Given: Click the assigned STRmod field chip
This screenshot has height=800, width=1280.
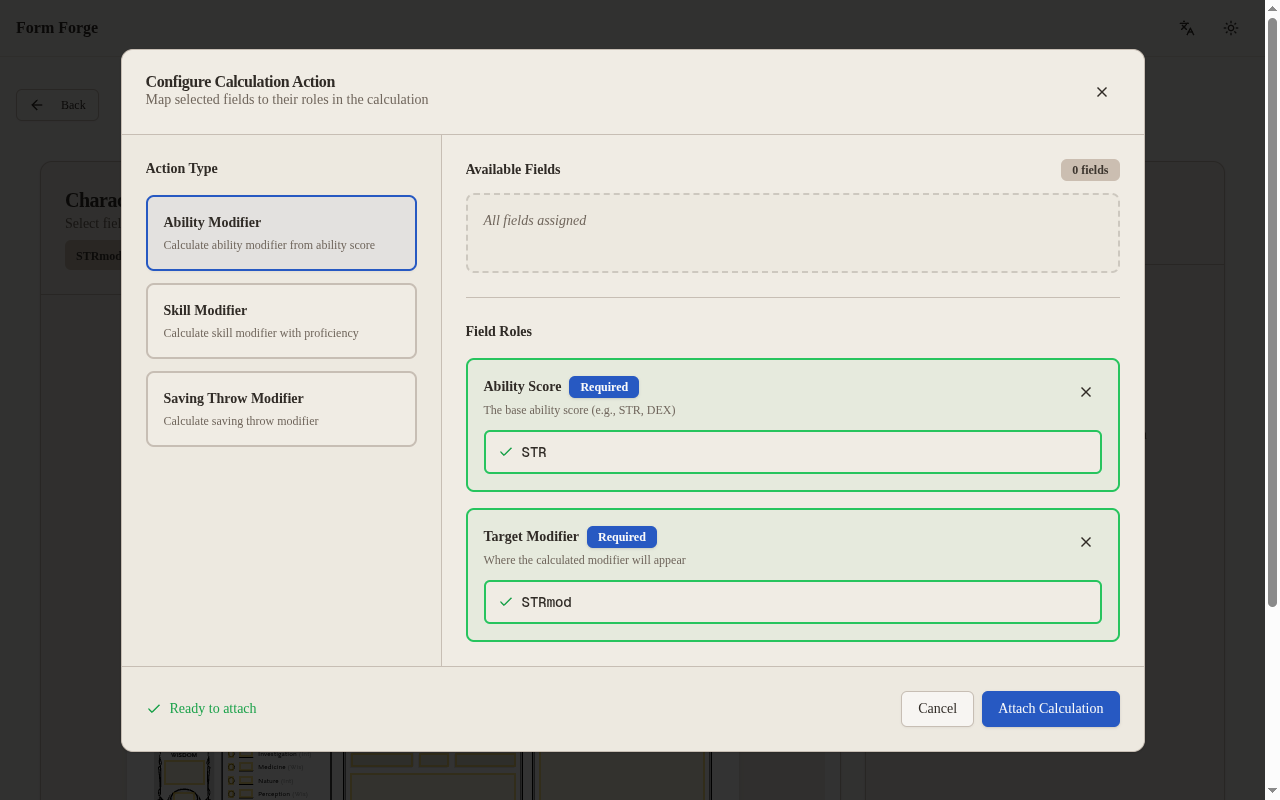Looking at the screenshot, I should [x=793, y=602].
